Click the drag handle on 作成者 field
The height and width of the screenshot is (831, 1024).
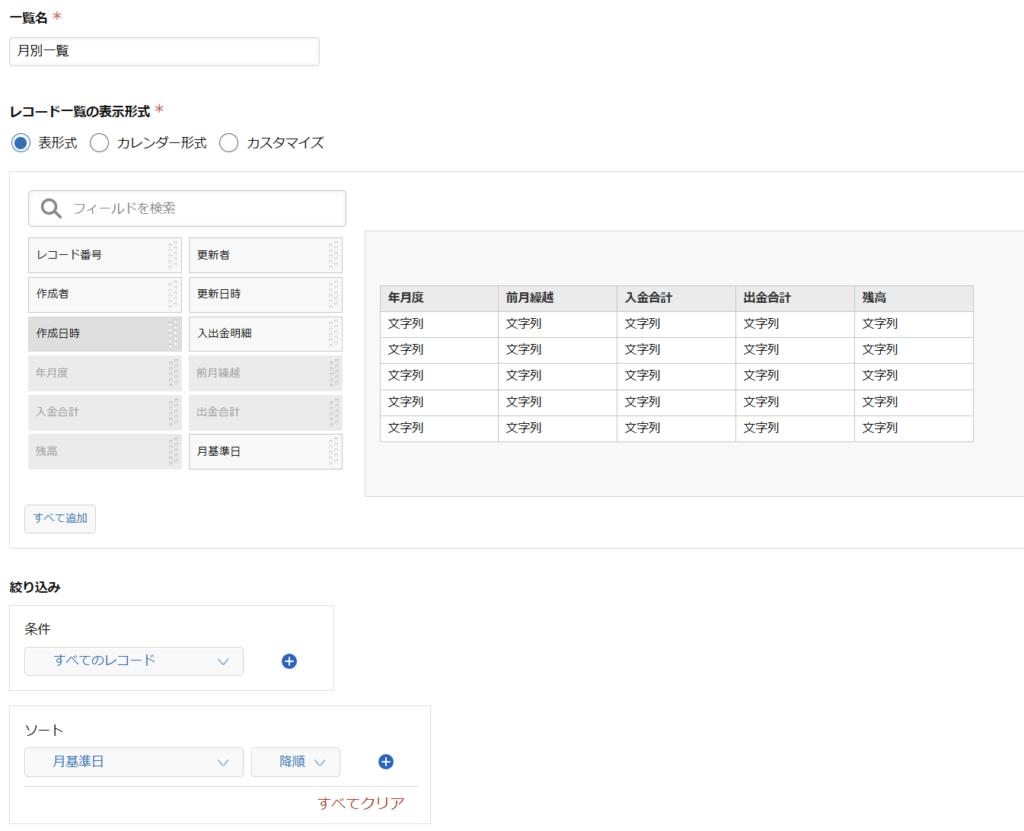(x=174, y=295)
